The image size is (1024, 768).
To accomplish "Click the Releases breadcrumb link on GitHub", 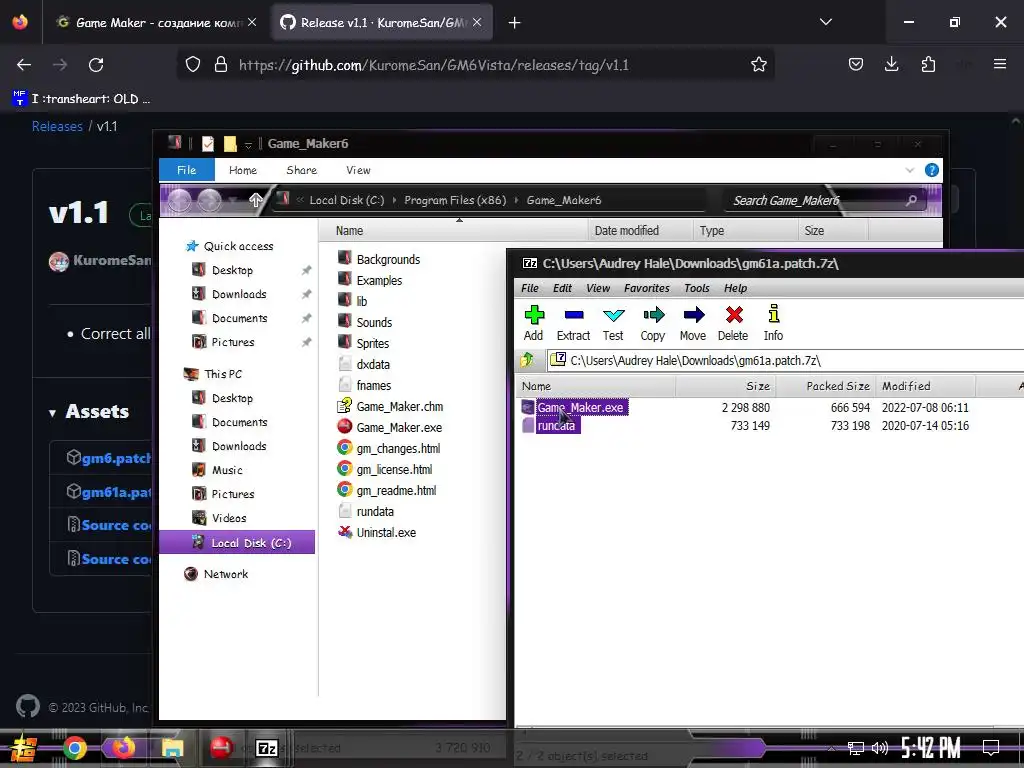I will 57,126.
